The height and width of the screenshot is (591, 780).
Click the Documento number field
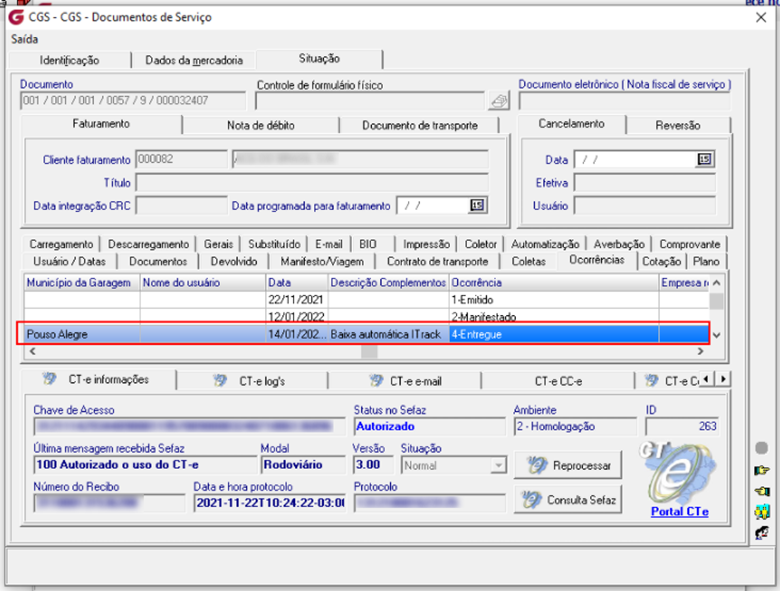(x=133, y=100)
